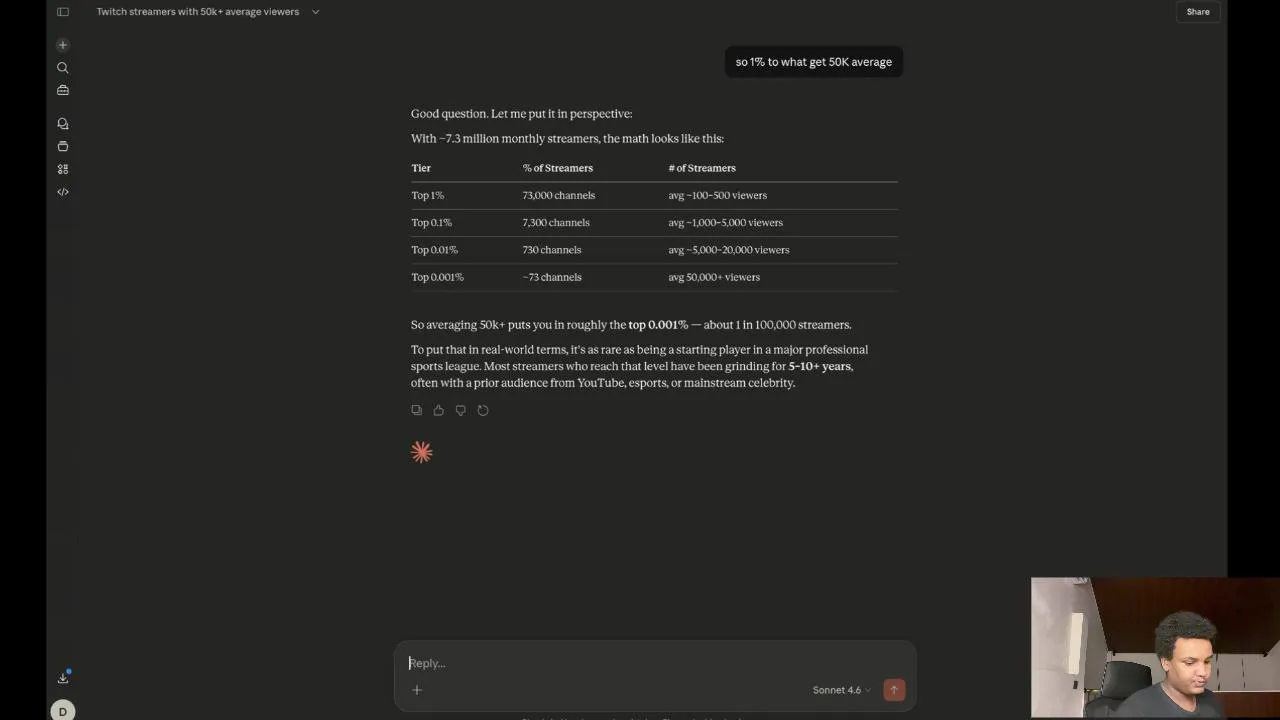1280x720 pixels.
Task: Start a new chat with plus icon
Action: 63,45
